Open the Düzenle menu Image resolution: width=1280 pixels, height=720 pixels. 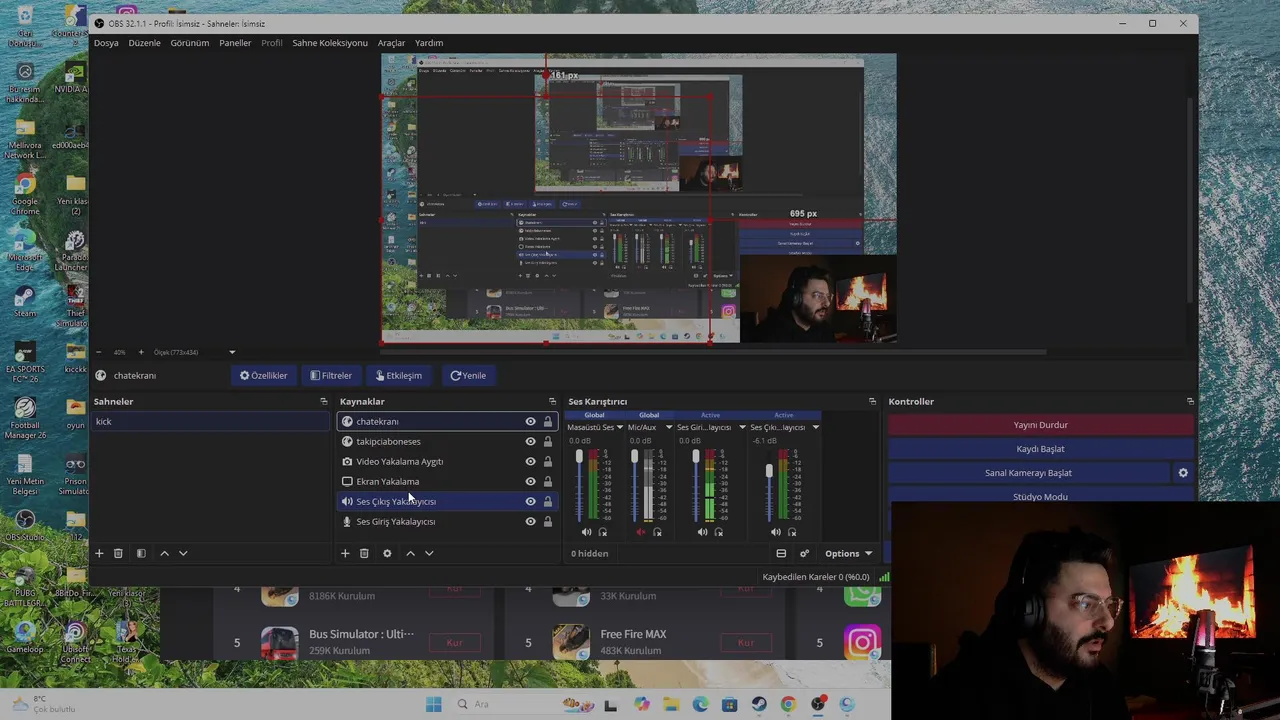click(144, 43)
